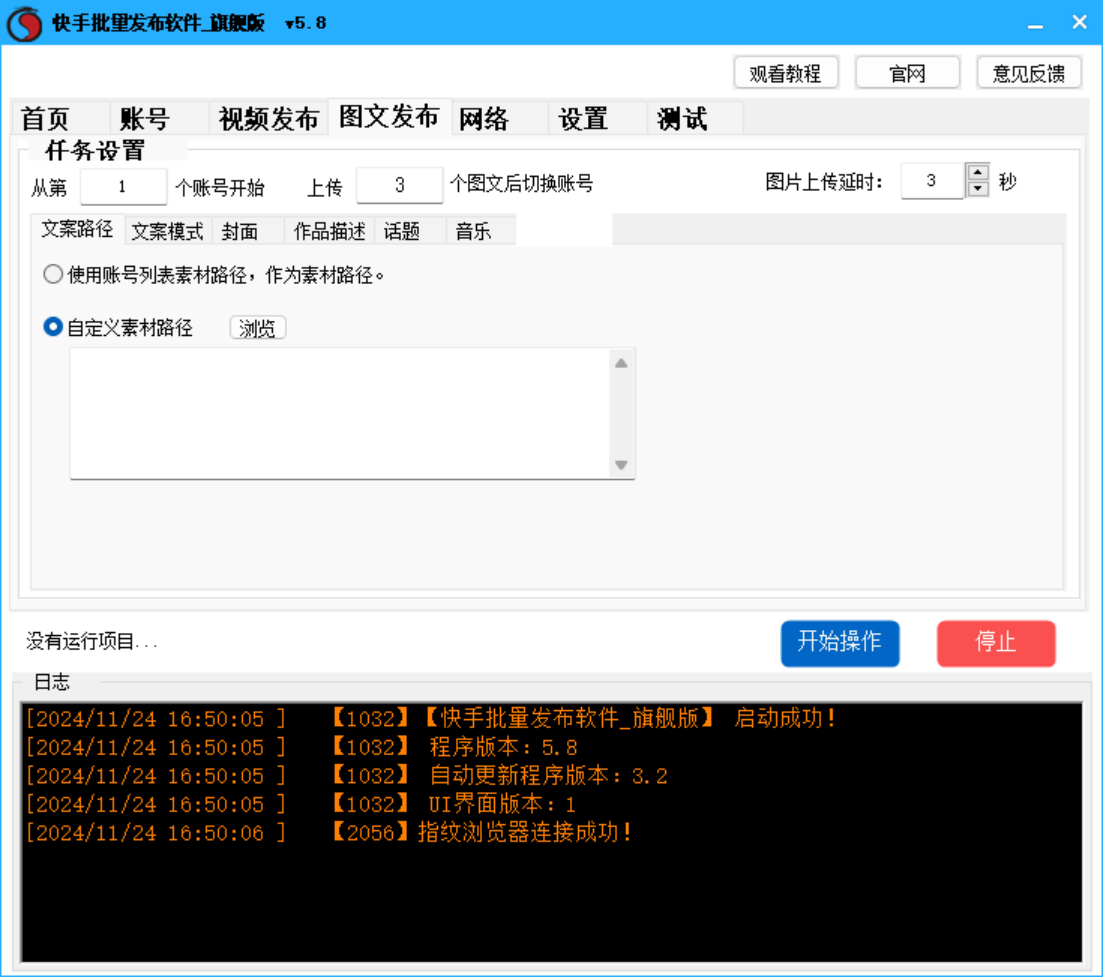Switch to the 账号 tab
1103x977 pixels.
160,118
